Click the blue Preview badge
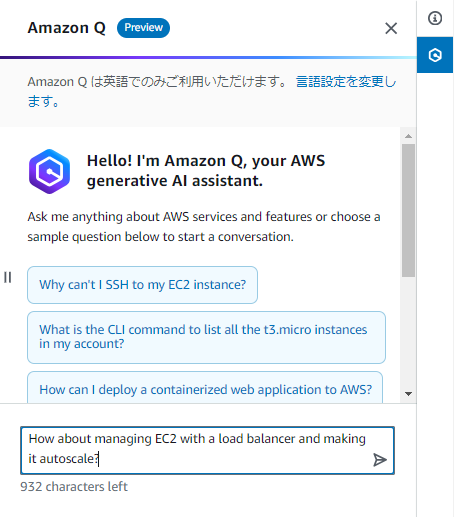The image size is (454, 517). (143, 28)
